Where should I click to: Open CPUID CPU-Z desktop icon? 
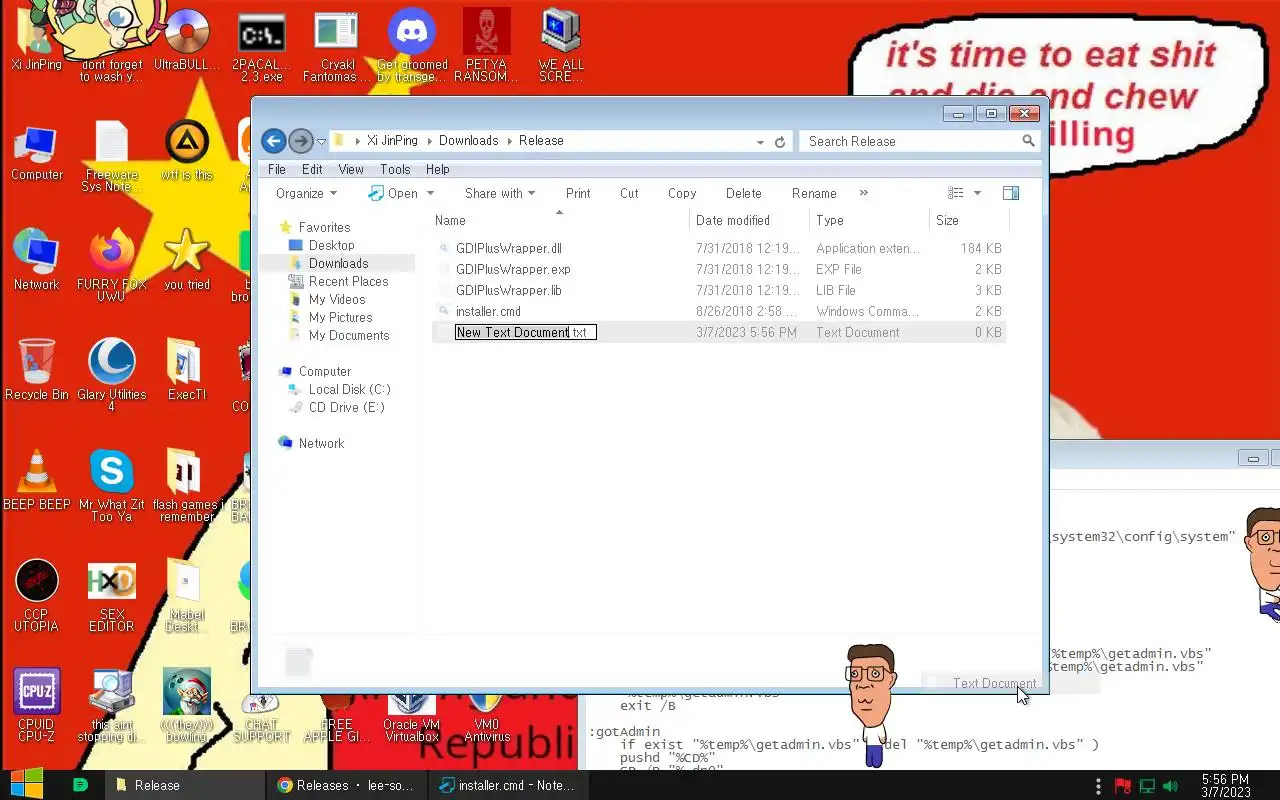pos(37,706)
